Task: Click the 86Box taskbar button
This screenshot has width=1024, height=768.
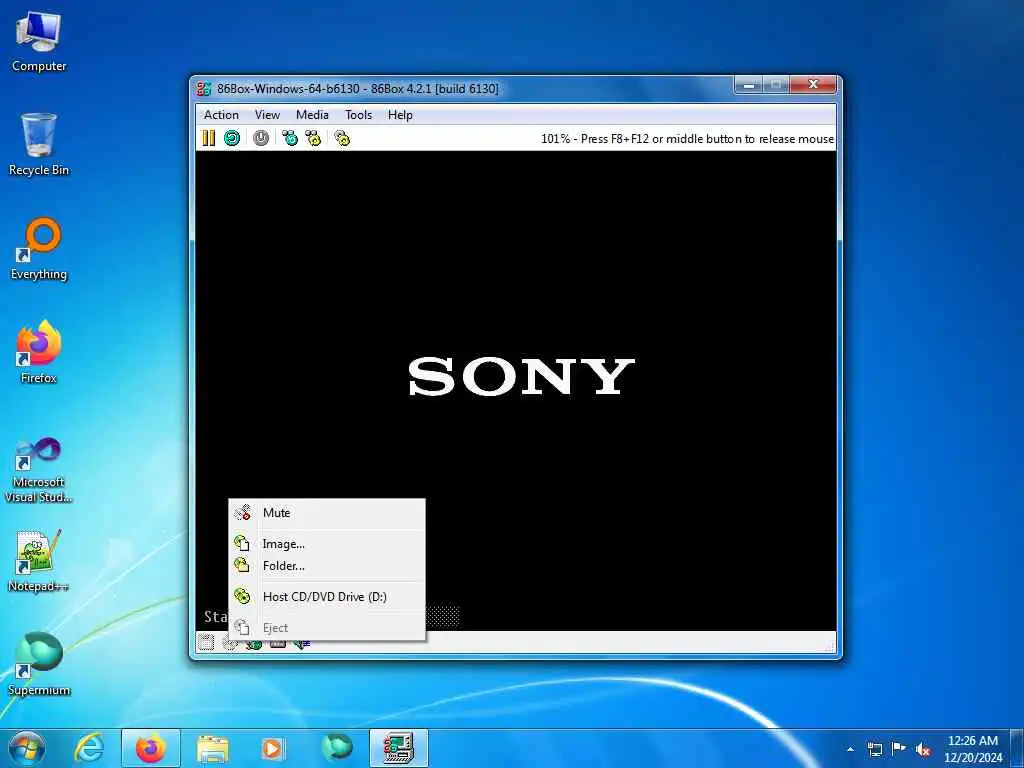Action: [x=399, y=748]
